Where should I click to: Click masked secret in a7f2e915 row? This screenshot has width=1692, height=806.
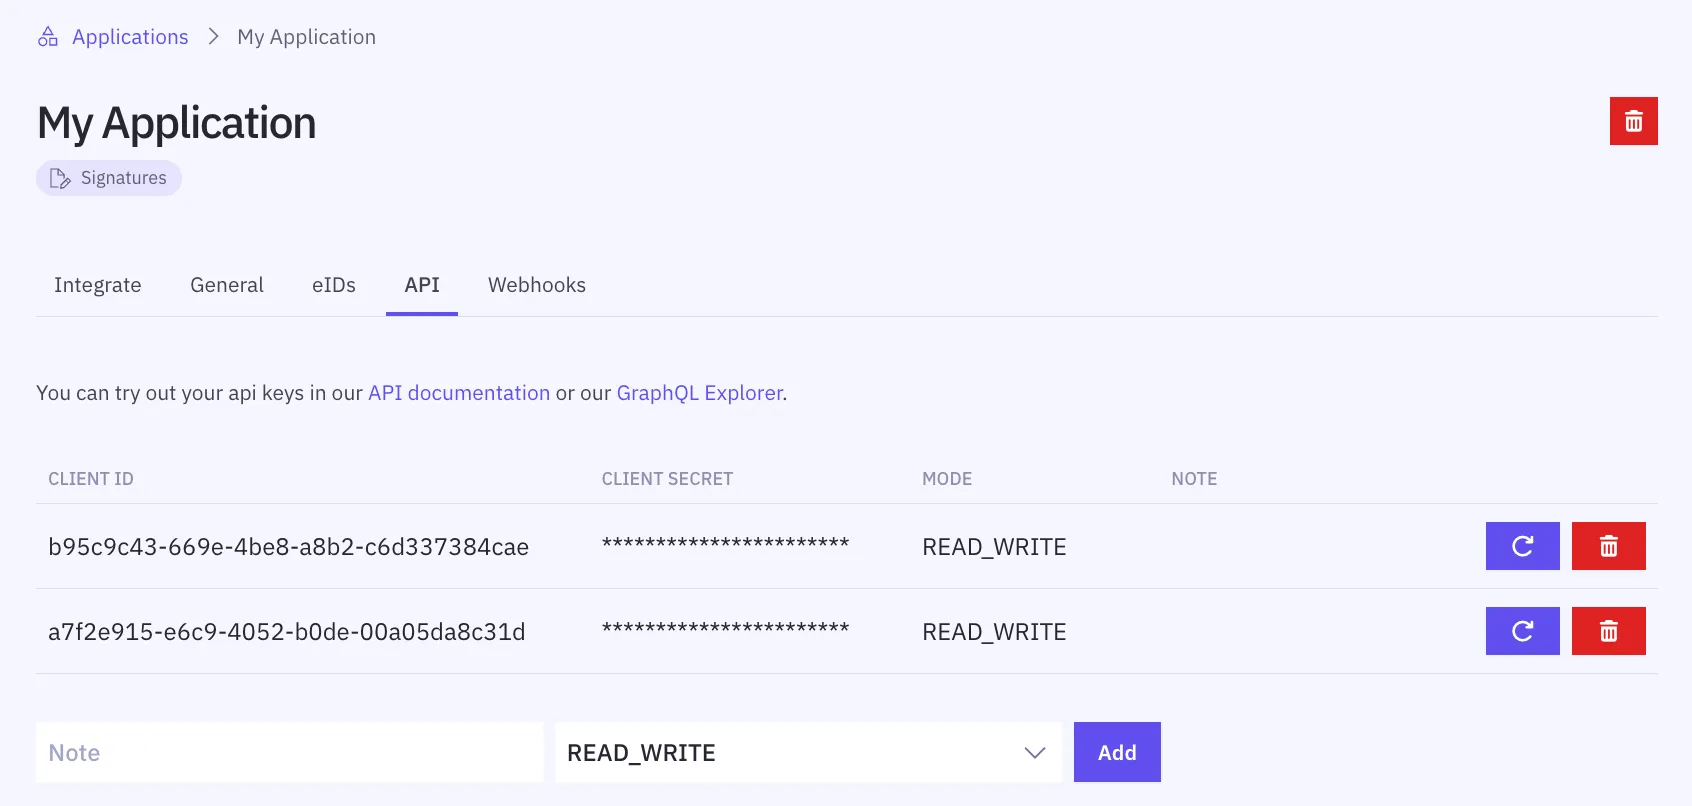725,630
